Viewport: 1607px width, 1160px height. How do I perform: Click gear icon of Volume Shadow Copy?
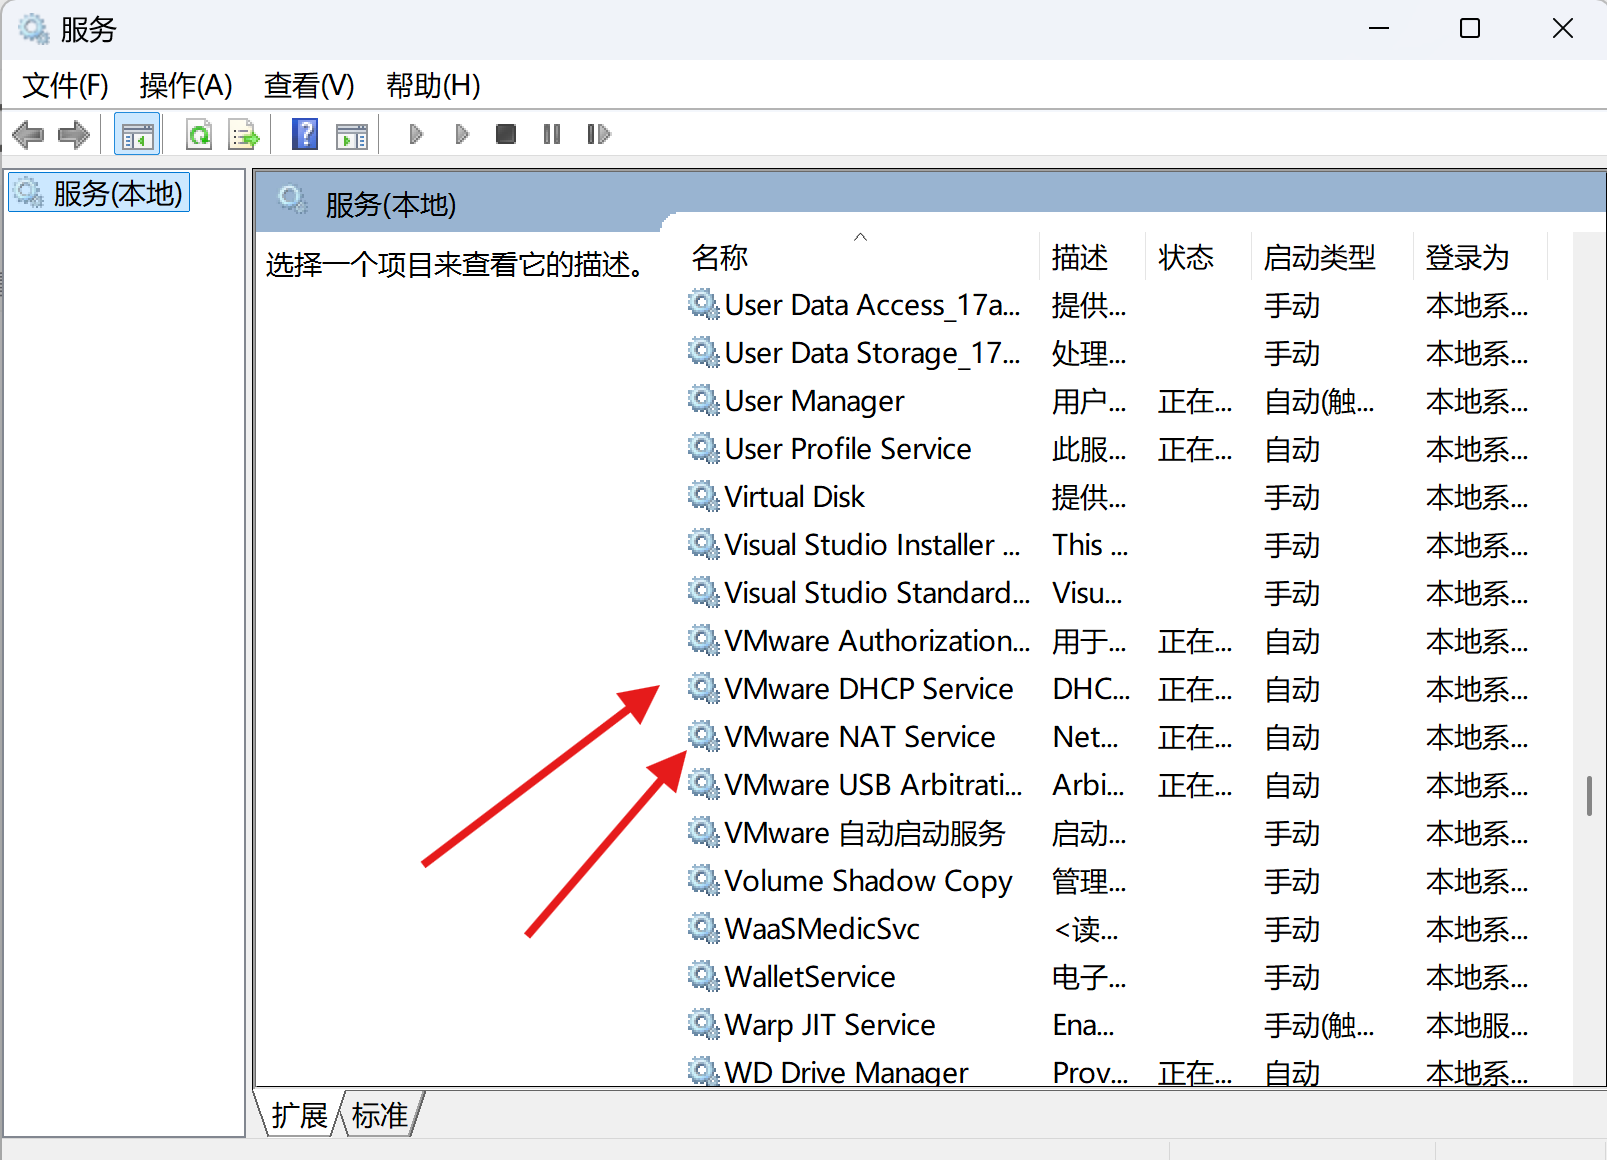coord(704,880)
